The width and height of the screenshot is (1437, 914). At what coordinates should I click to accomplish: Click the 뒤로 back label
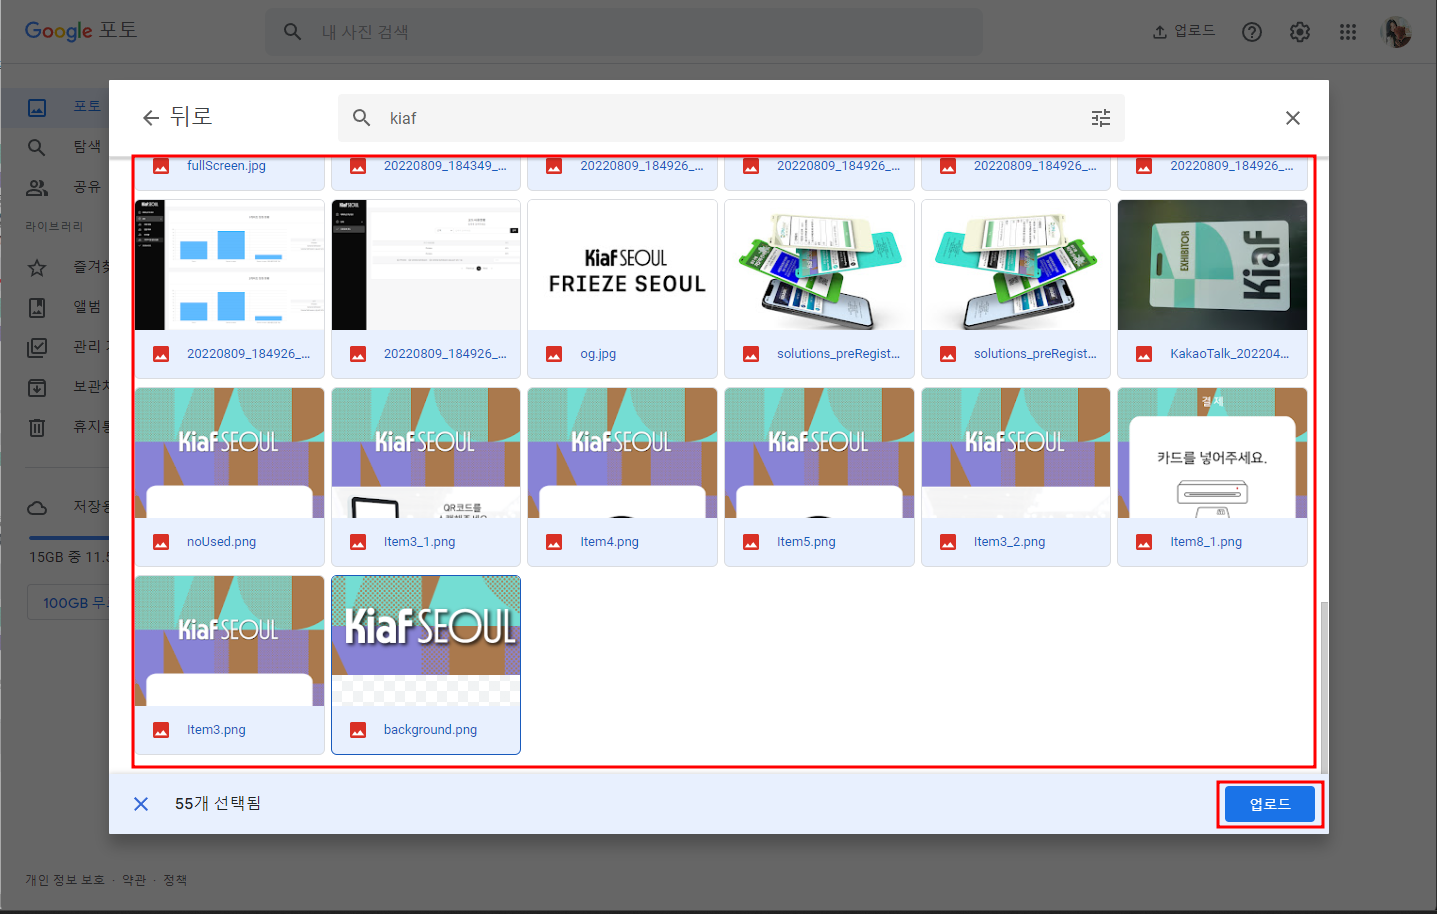pyautogui.click(x=191, y=117)
